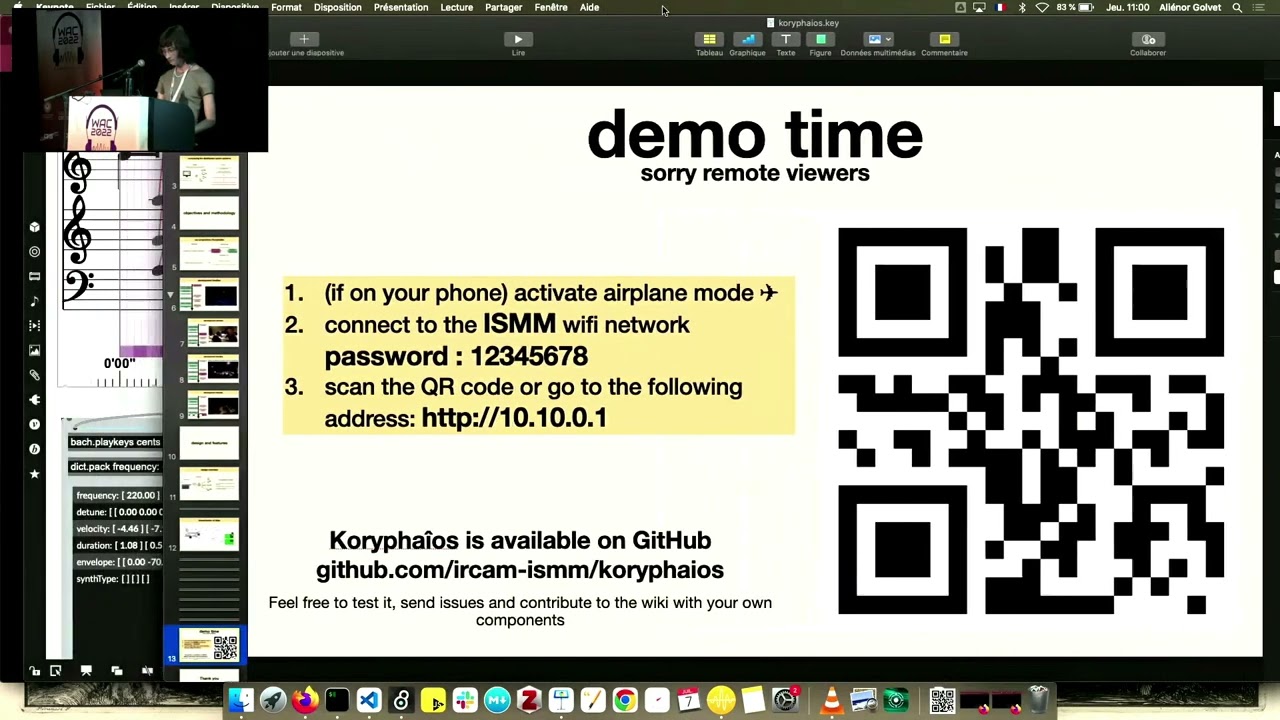Image resolution: width=1280 pixels, height=720 pixels.
Task: Select slide 7 thumbnail in navigator
Action: pos(213,333)
